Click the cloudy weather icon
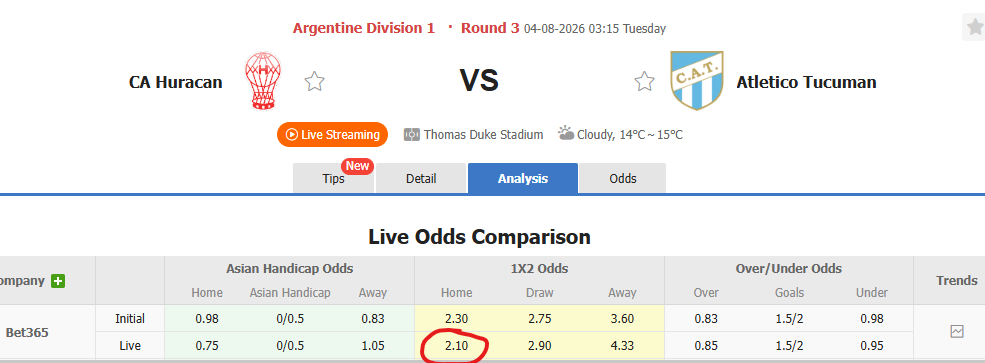Viewport: 985px width, 363px height. [x=565, y=133]
